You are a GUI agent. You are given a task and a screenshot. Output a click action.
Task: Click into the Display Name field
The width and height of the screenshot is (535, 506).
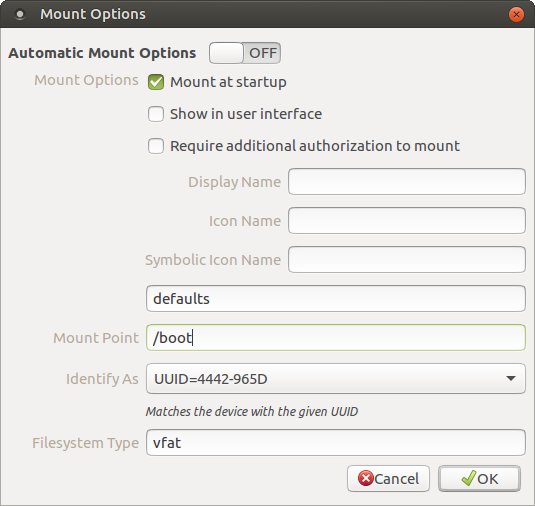click(x=407, y=182)
